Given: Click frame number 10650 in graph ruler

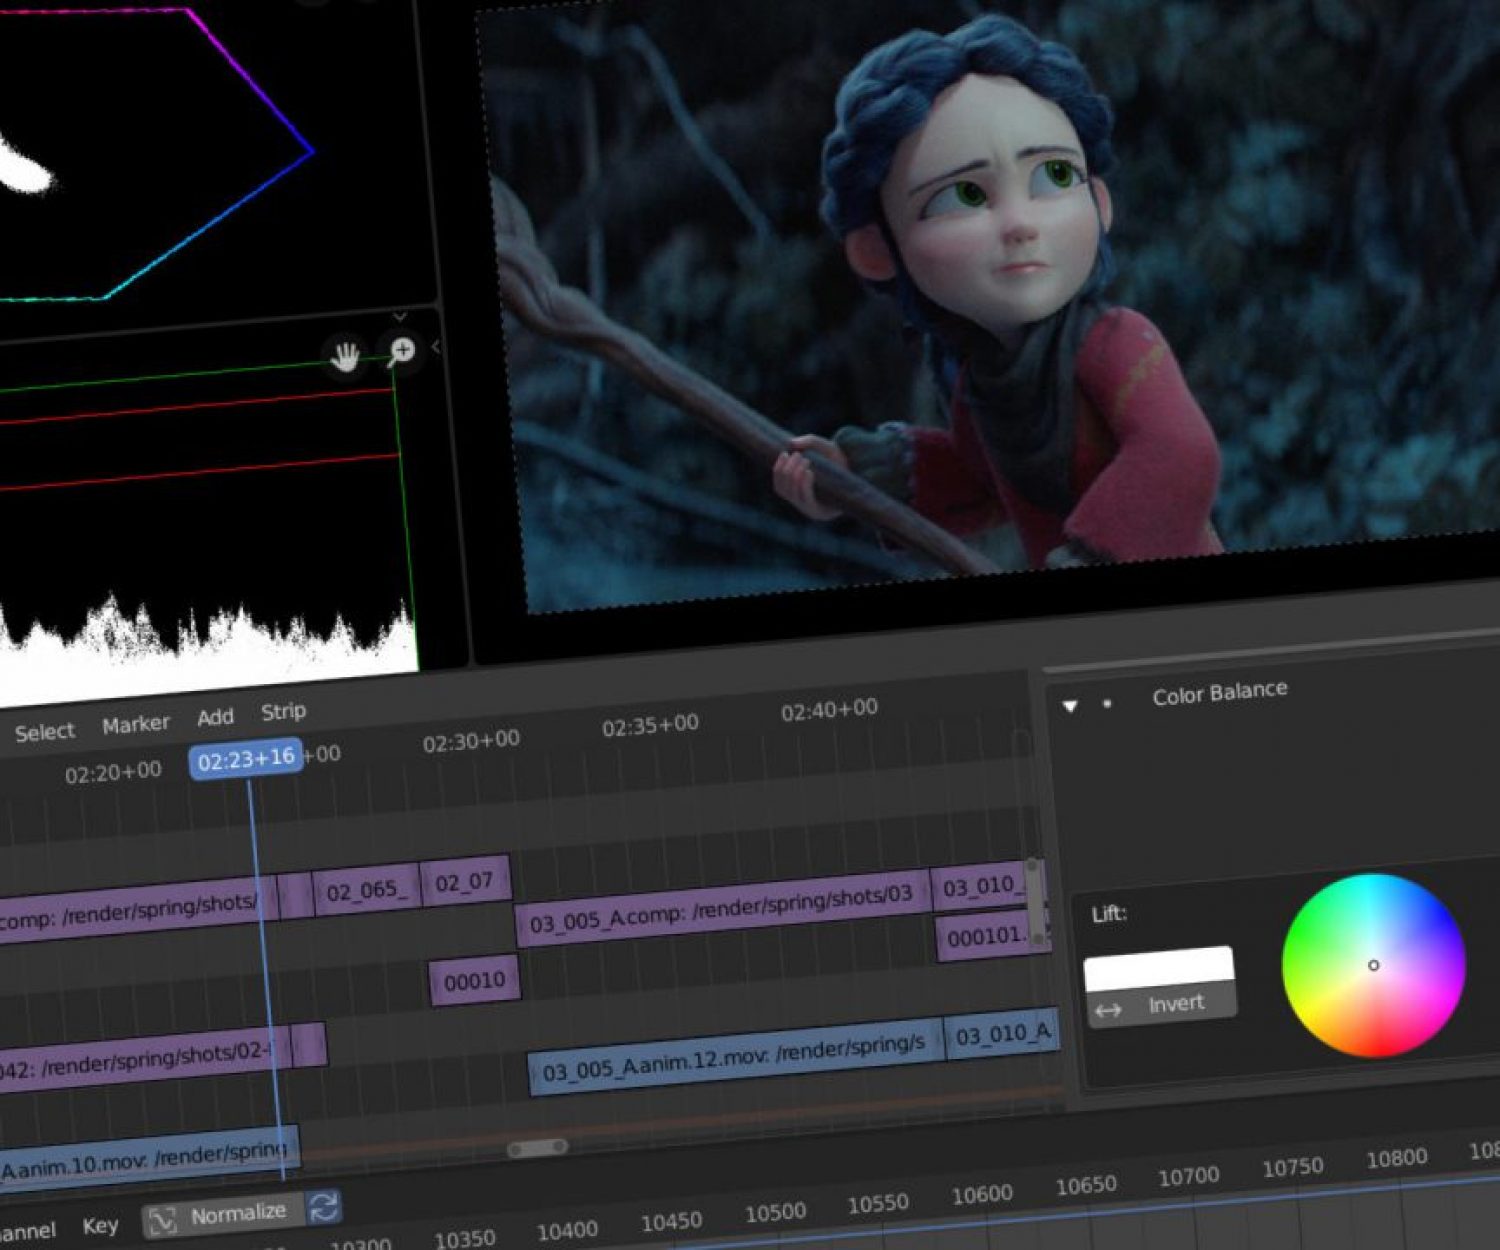Looking at the screenshot, I should [1086, 1186].
